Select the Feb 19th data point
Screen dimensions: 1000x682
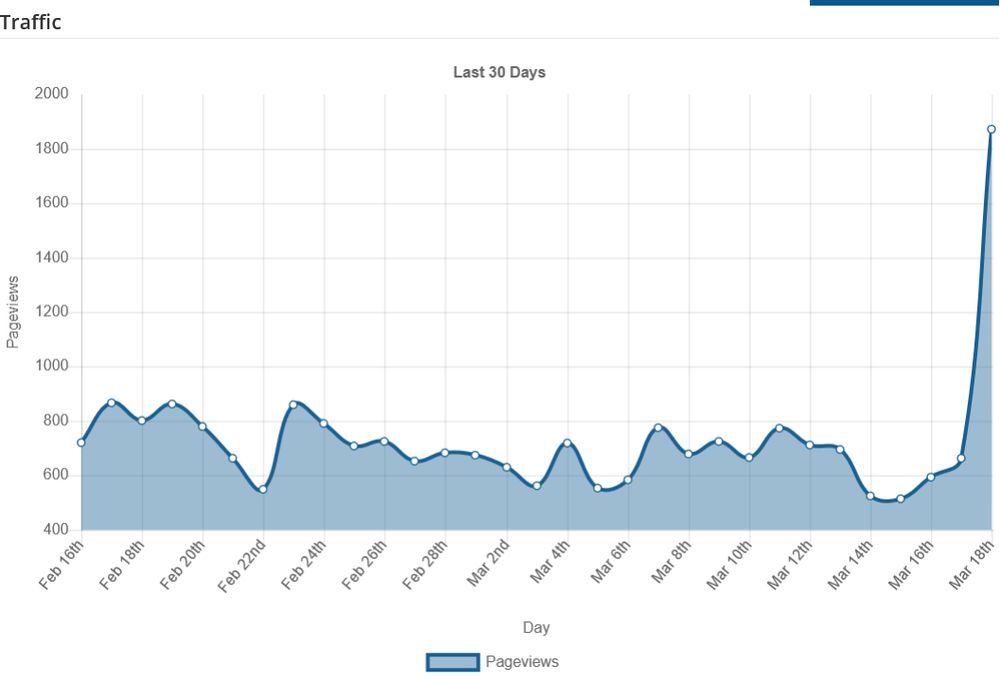(172, 404)
